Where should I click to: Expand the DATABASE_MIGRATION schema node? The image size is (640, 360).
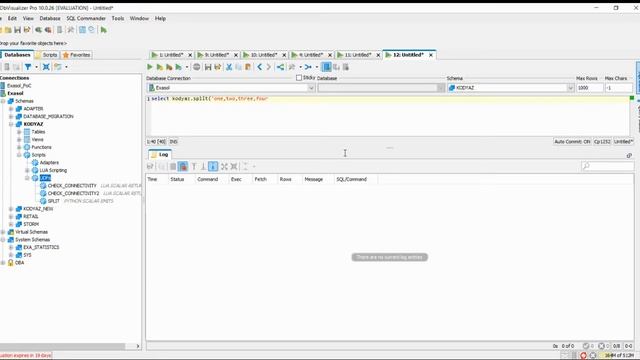tap(11, 116)
